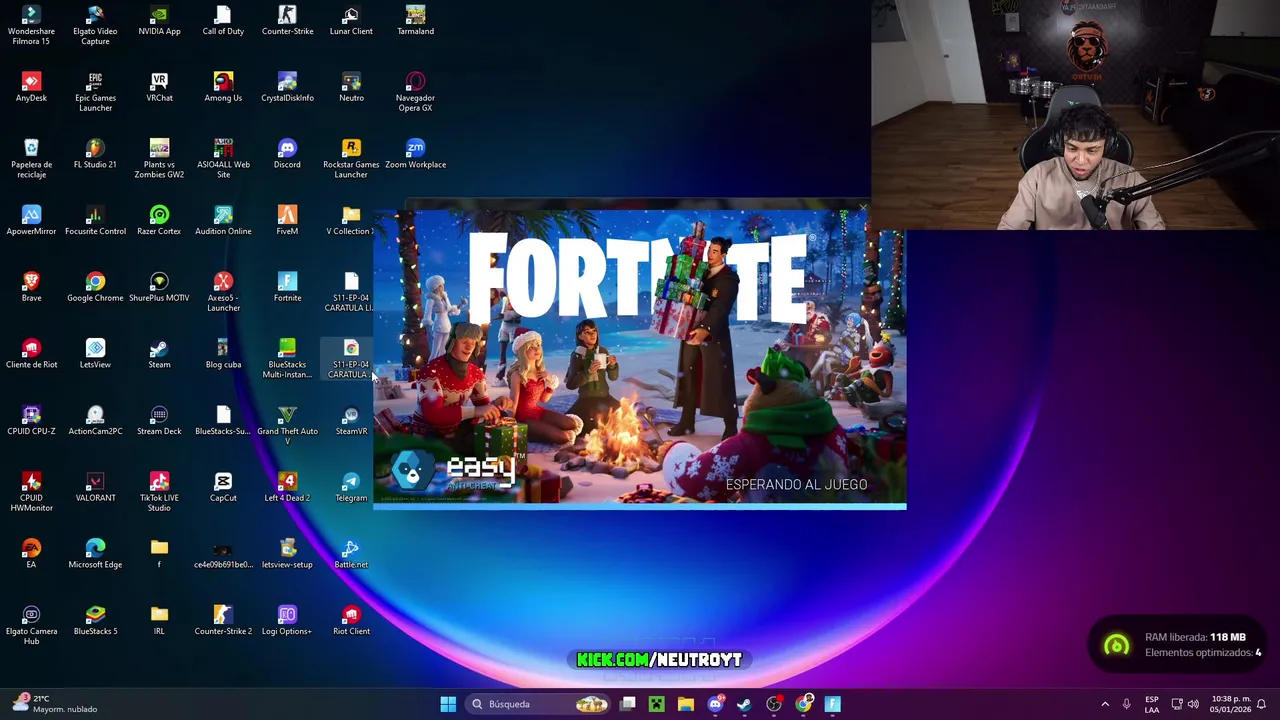Open the Windows Start menu
The image size is (1280, 720).
pos(448,704)
